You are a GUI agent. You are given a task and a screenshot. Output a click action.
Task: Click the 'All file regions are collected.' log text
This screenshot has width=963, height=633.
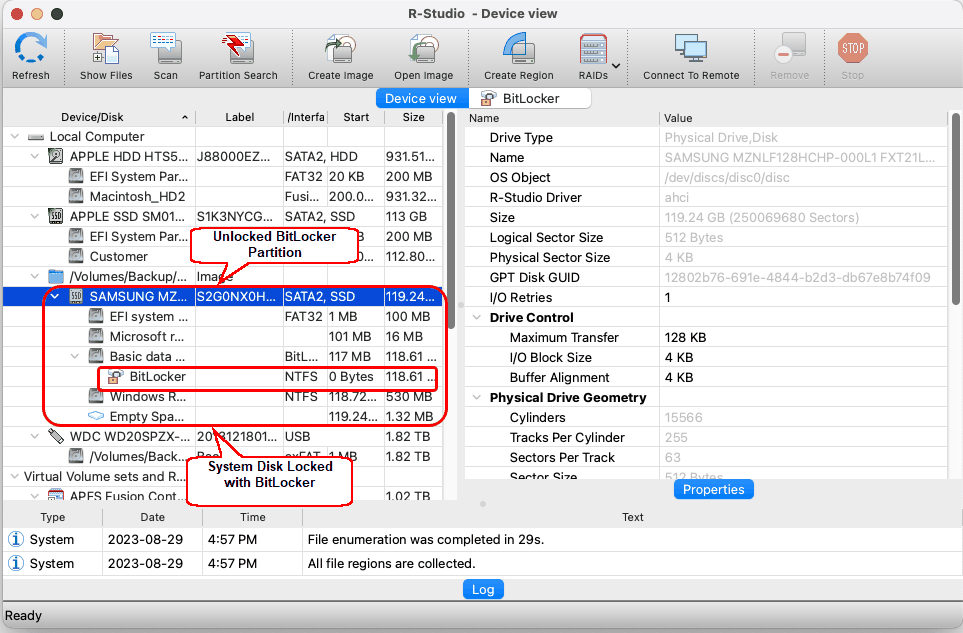(391, 563)
